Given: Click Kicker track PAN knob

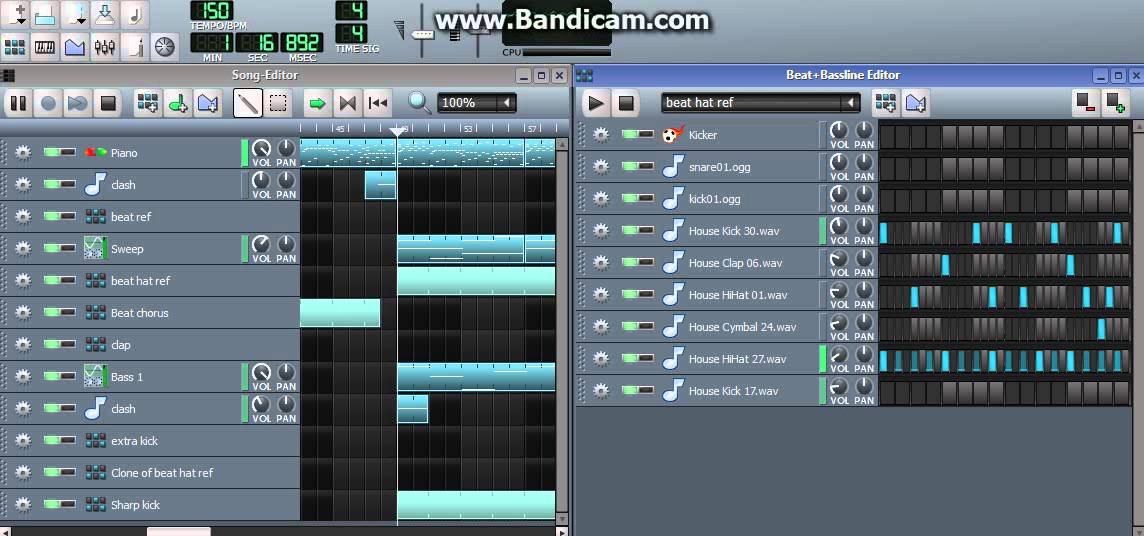Looking at the screenshot, I should click(x=864, y=131).
